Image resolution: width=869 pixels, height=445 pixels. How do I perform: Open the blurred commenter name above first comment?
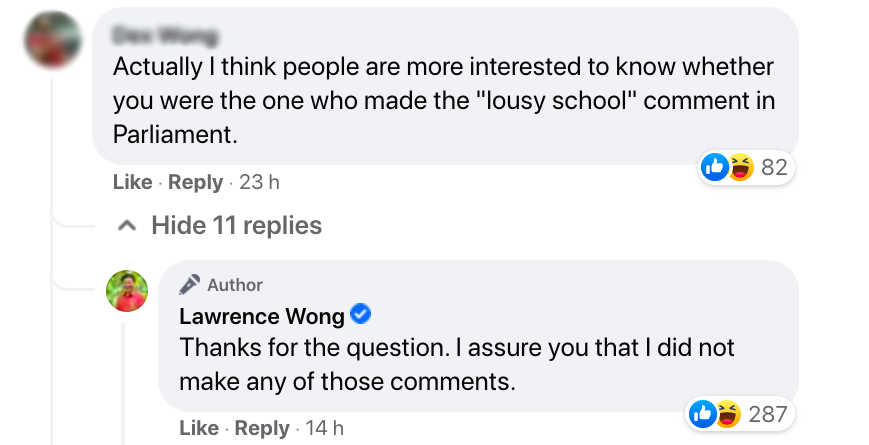tap(165, 37)
